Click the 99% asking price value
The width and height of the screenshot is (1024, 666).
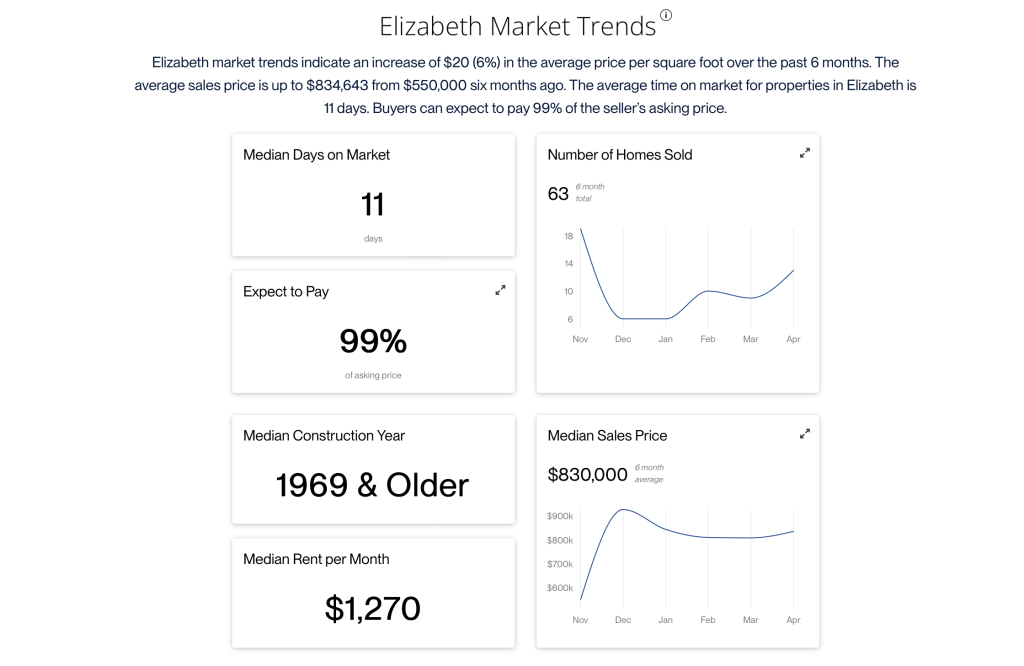click(x=373, y=341)
